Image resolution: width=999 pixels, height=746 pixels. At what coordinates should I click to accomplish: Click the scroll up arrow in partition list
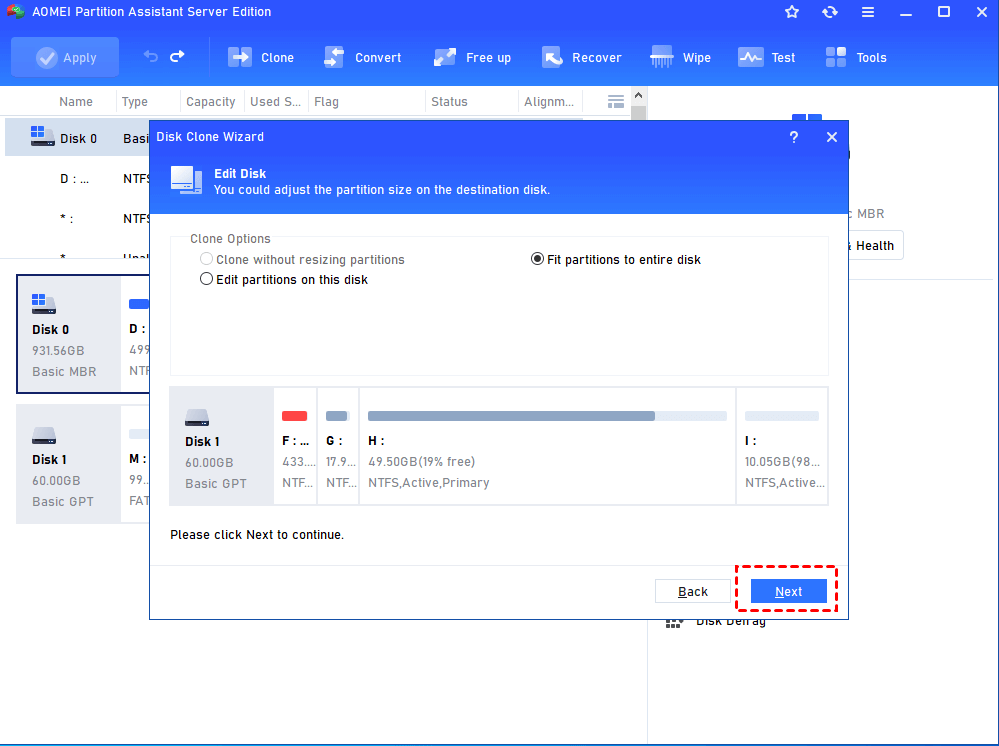click(x=638, y=96)
